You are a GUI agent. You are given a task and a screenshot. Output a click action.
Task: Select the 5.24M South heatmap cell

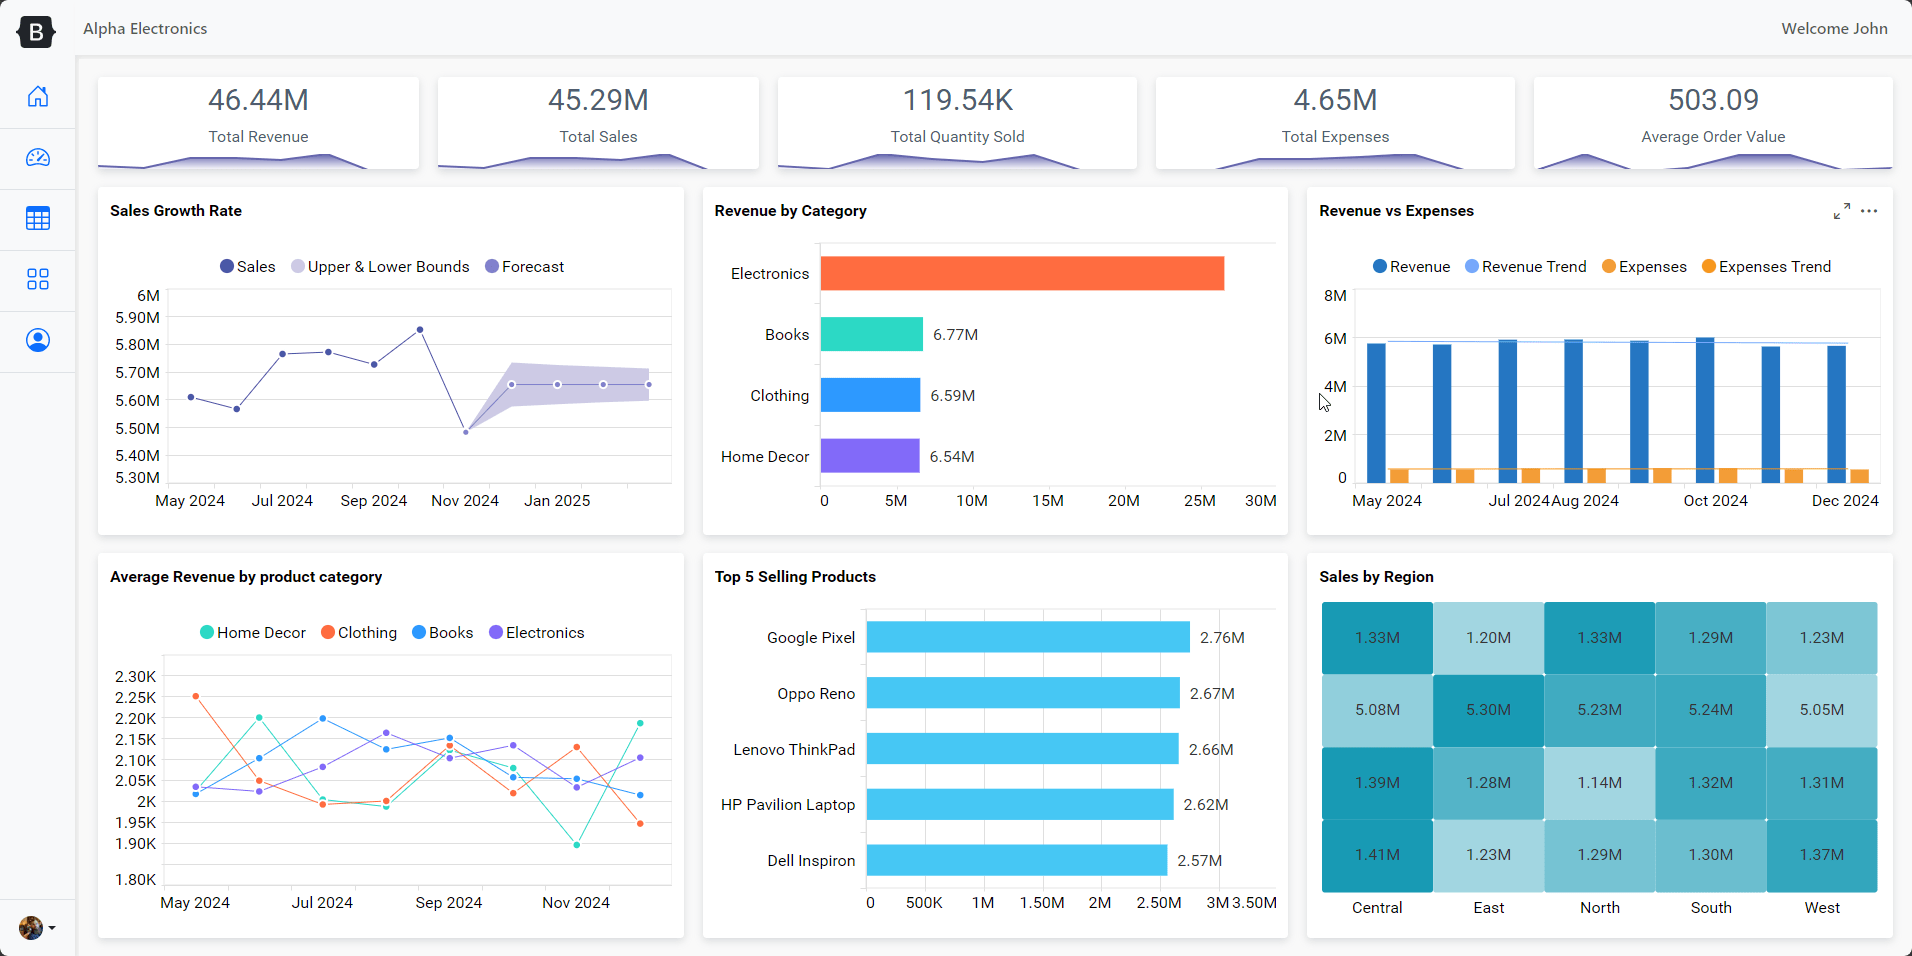coord(1711,710)
